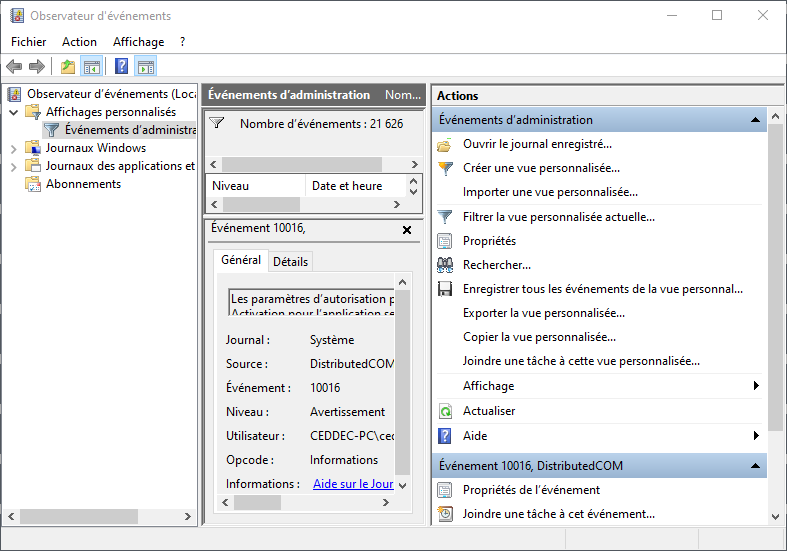Open the Aide sur le Journal link
Image resolution: width=787 pixels, height=551 pixels.
[x=353, y=484]
